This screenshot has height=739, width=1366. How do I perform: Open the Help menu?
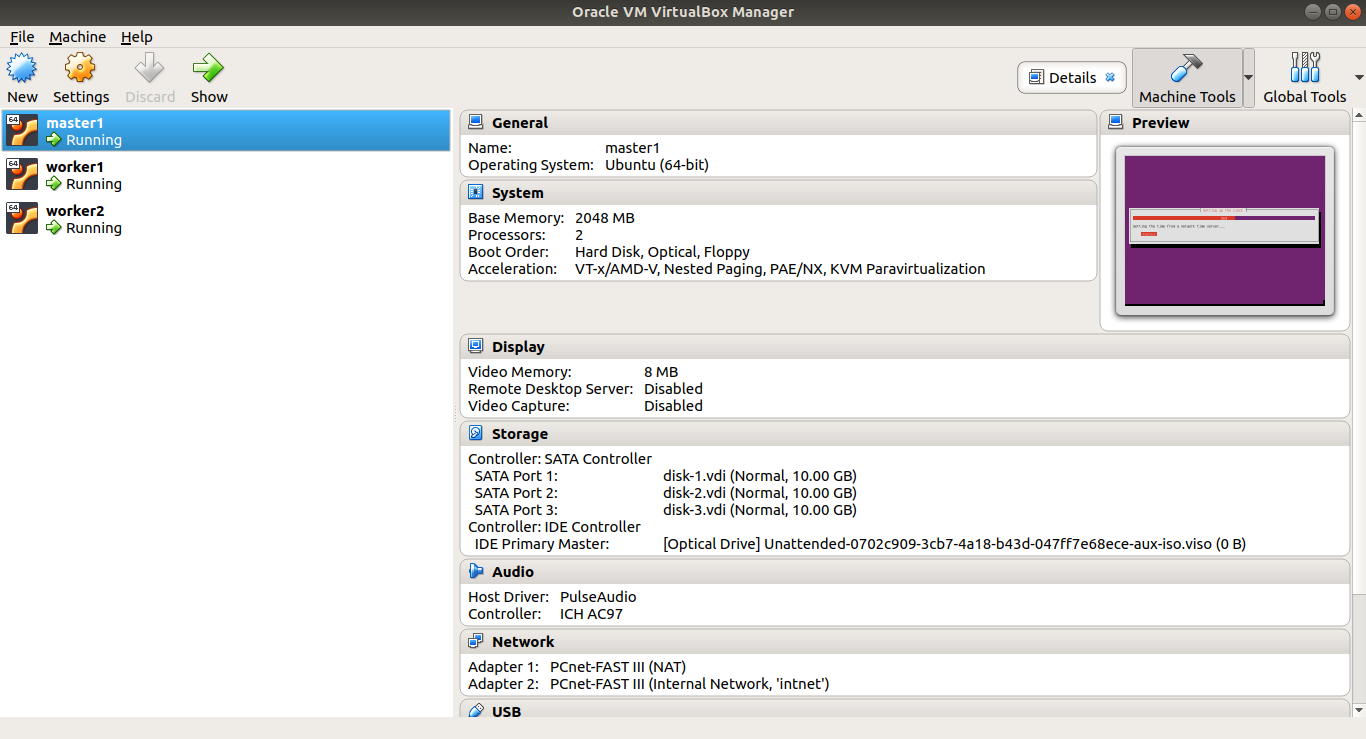[x=137, y=37]
